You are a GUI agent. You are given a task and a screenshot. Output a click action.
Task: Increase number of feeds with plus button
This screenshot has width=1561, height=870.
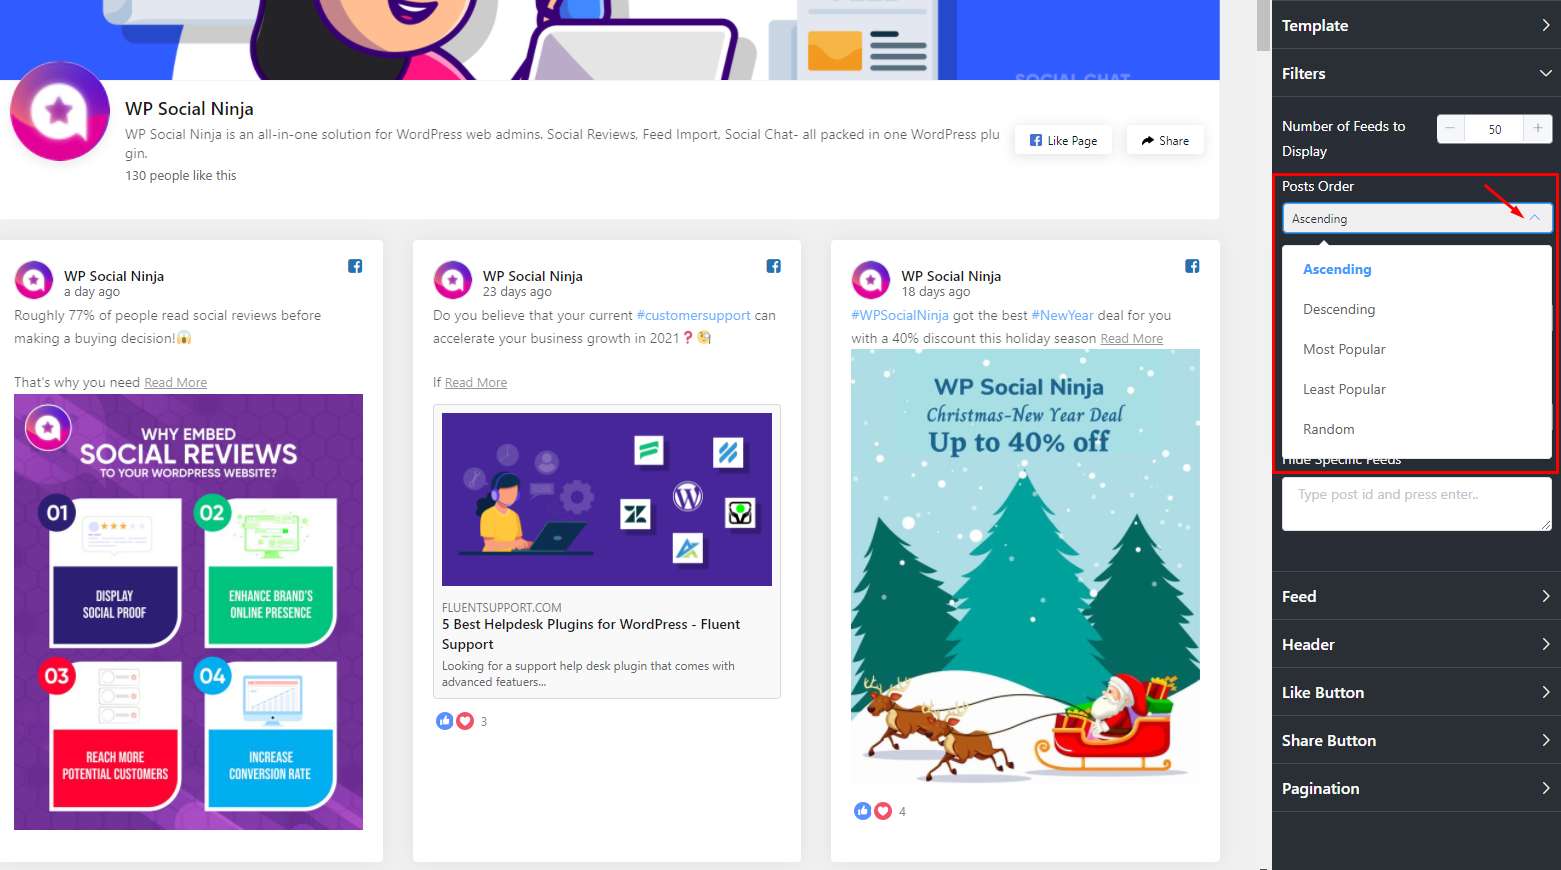pyautogui.click(x=1538, y=129)
